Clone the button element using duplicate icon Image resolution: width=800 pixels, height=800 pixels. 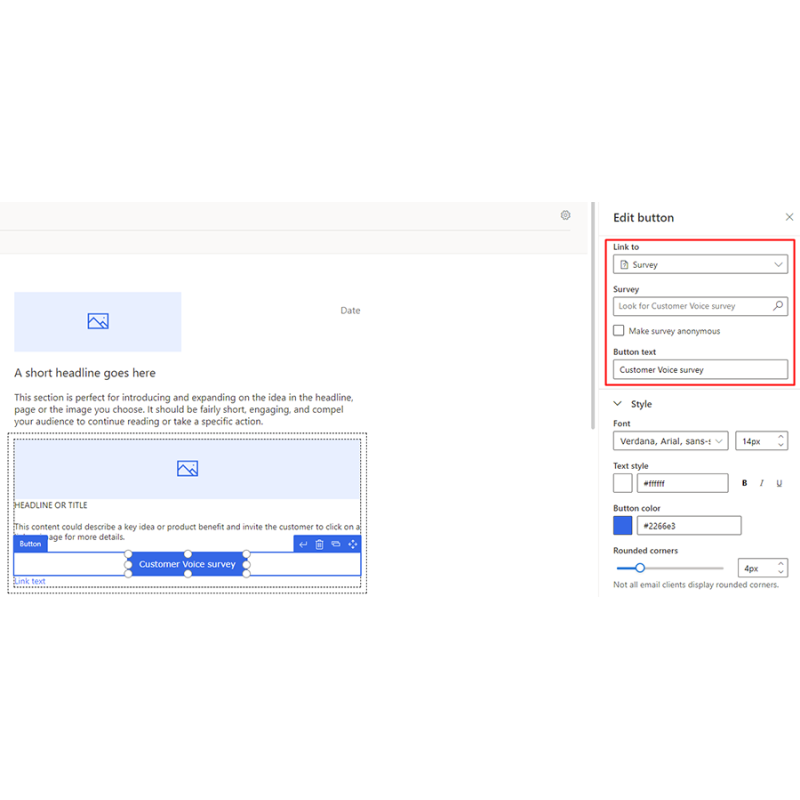tap(336, 544)
